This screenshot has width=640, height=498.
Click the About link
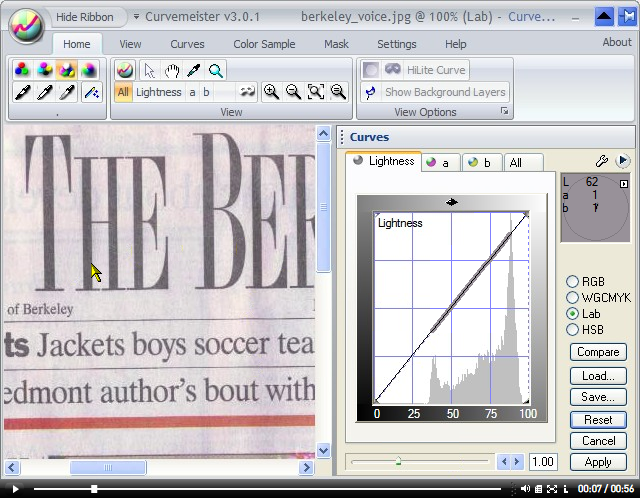[617, 42]
